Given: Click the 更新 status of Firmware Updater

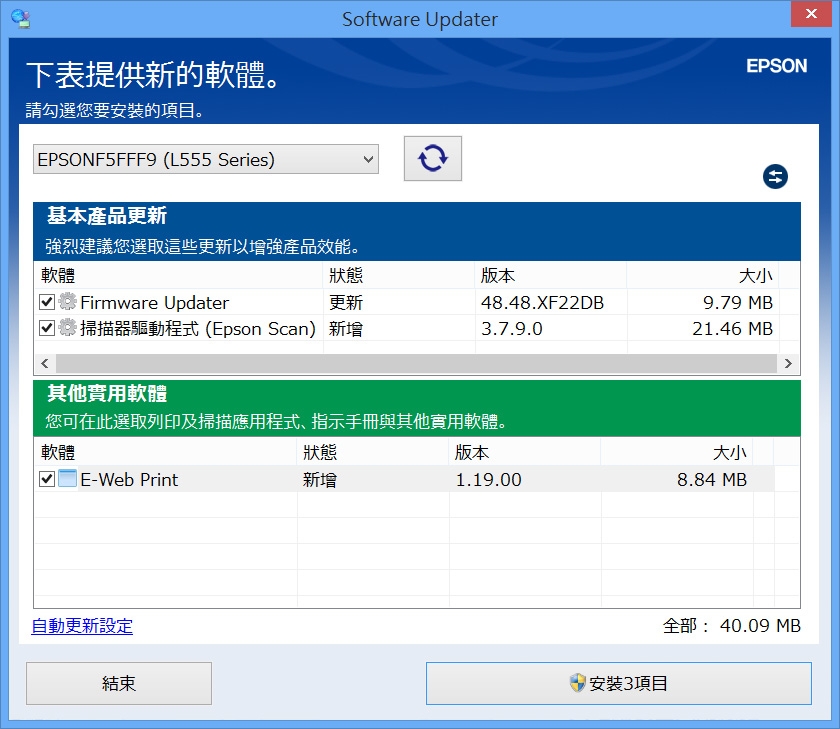Looking at the screenshot, I should (x=346, y=303).
